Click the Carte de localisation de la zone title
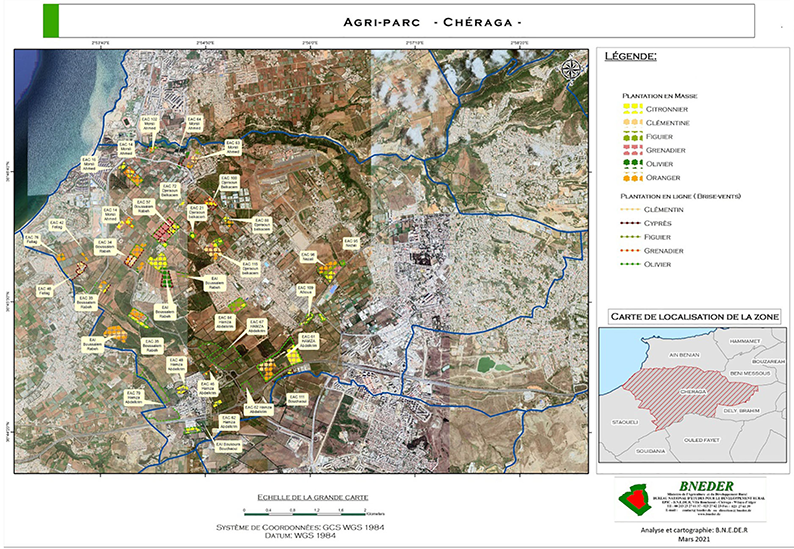The width and height of the screenshot is (794, 549). pos(691,317)
